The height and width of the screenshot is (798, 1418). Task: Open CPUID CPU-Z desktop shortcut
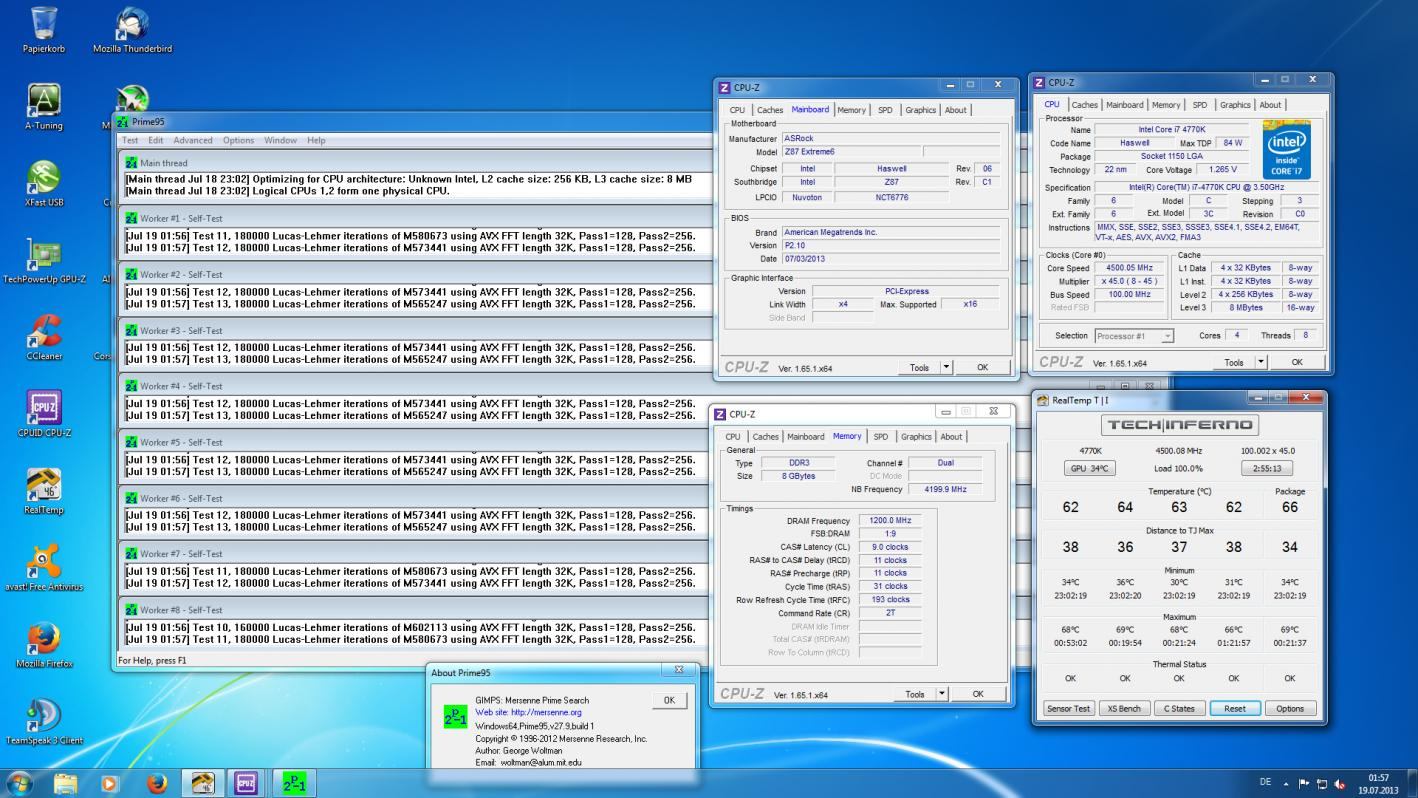[44, 415]
